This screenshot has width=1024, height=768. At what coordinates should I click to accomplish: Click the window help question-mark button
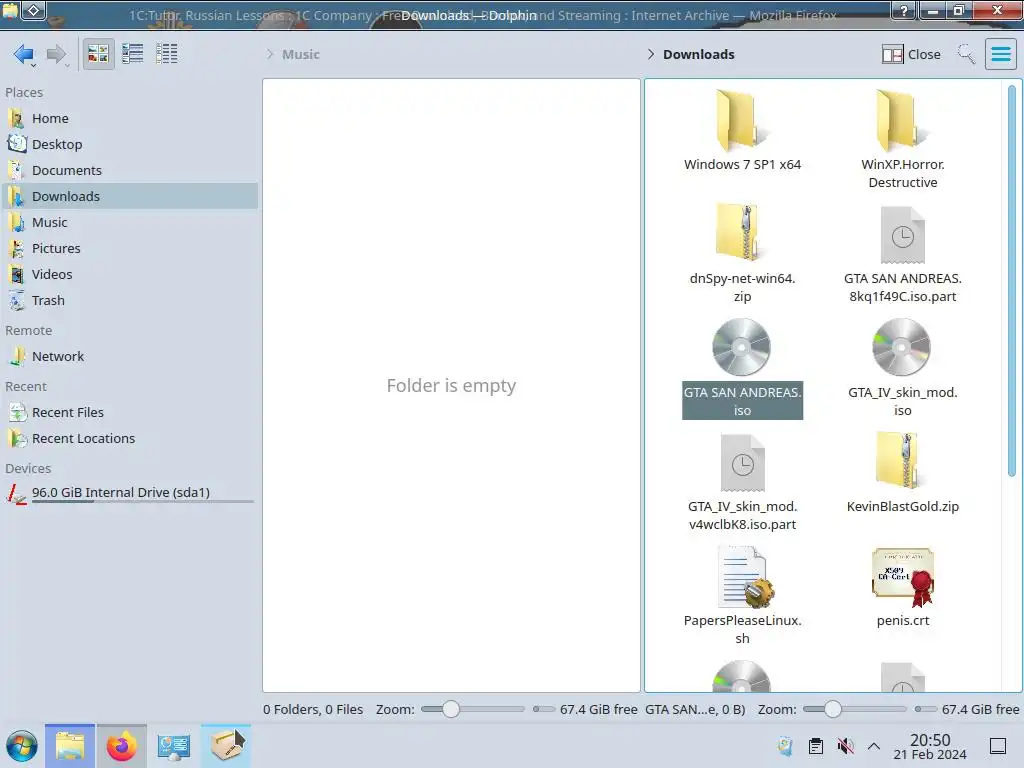point(904,10)
